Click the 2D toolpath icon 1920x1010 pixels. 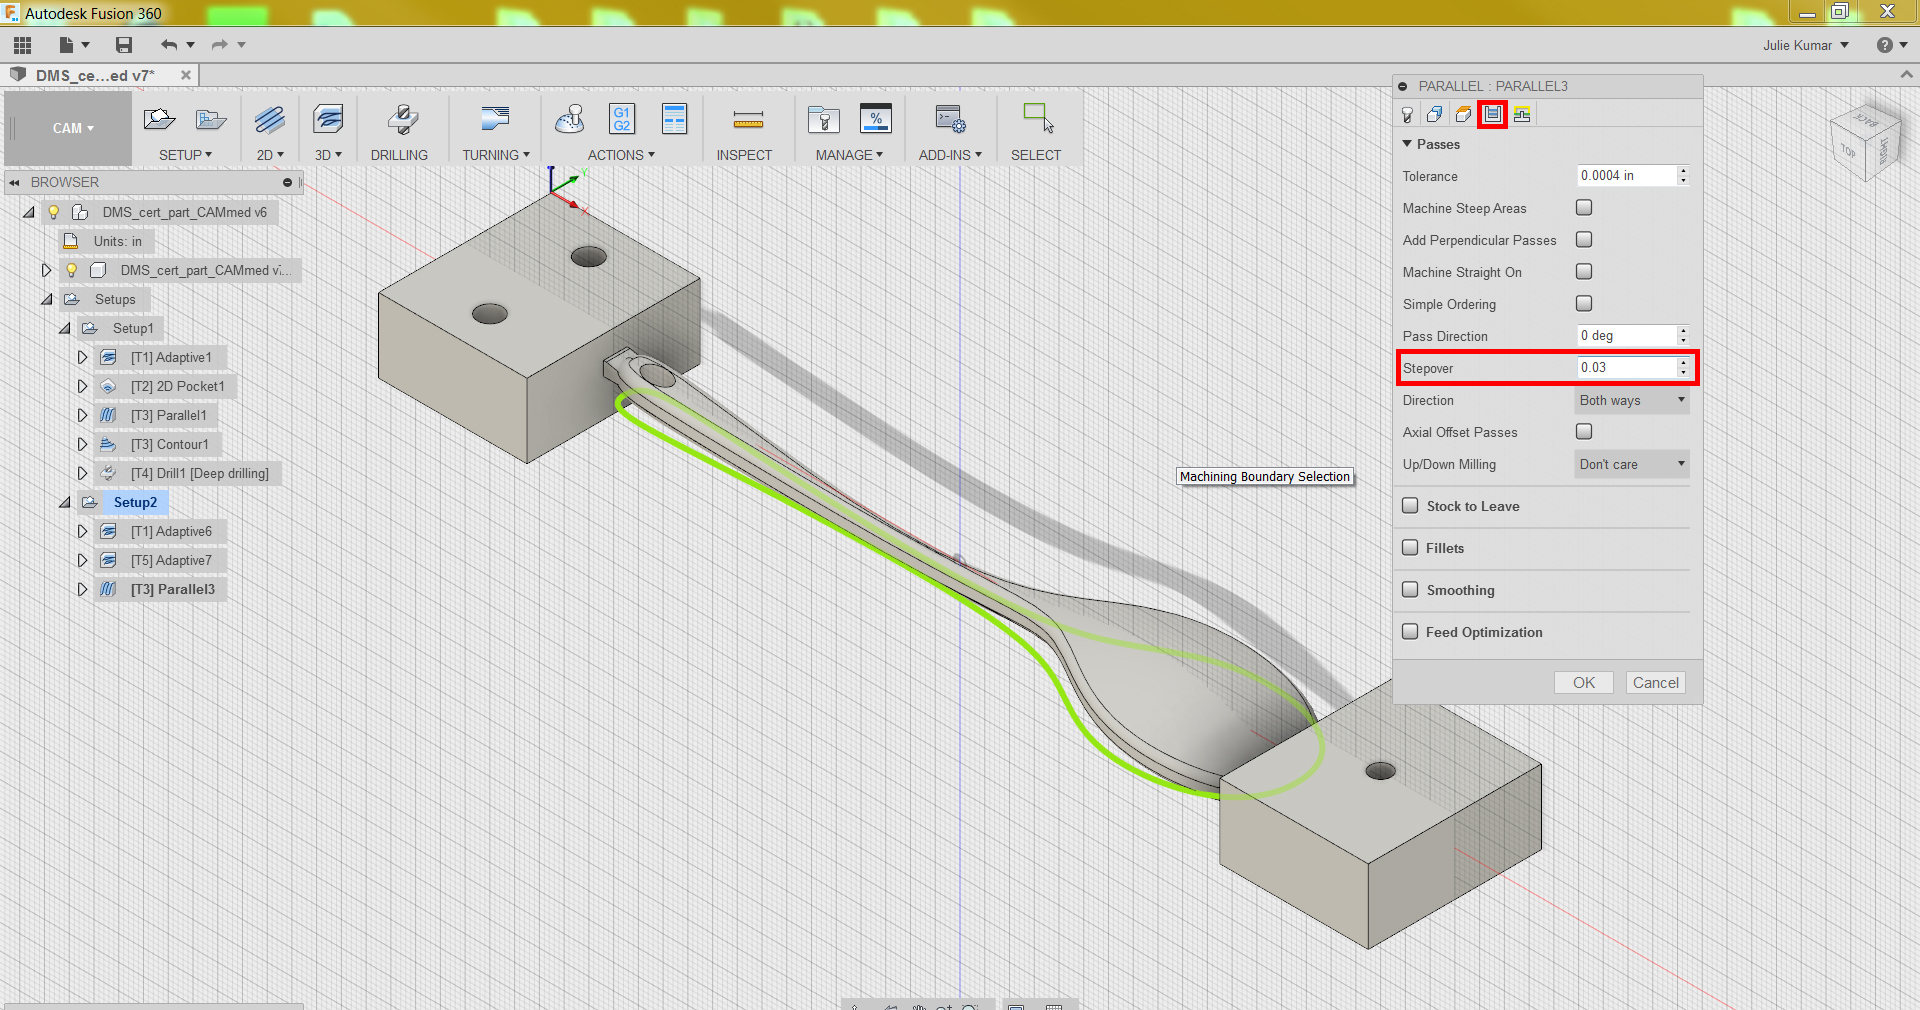click(x=270, y=120)
